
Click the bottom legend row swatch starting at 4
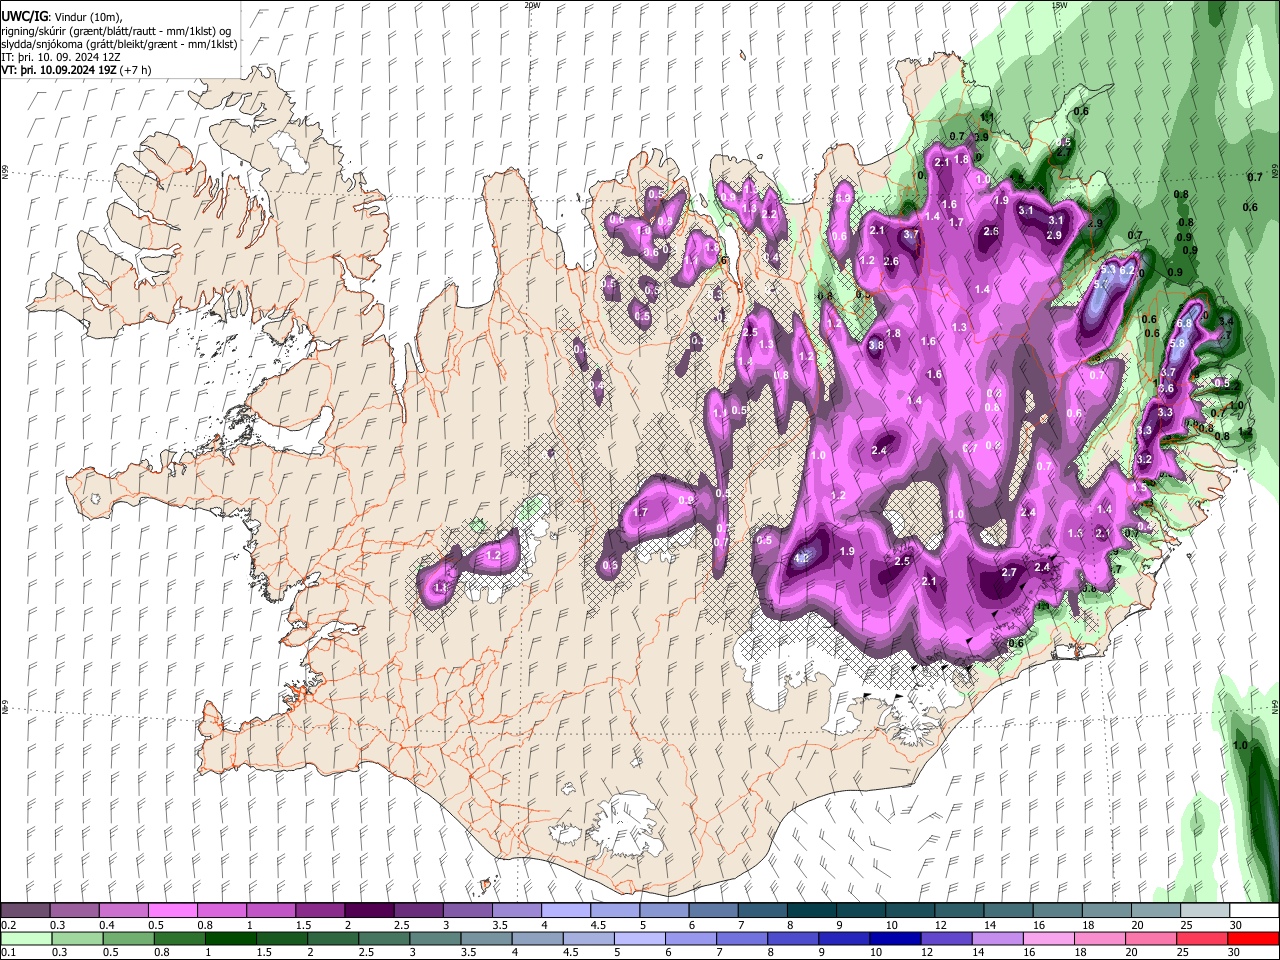[x=538, y=939]
